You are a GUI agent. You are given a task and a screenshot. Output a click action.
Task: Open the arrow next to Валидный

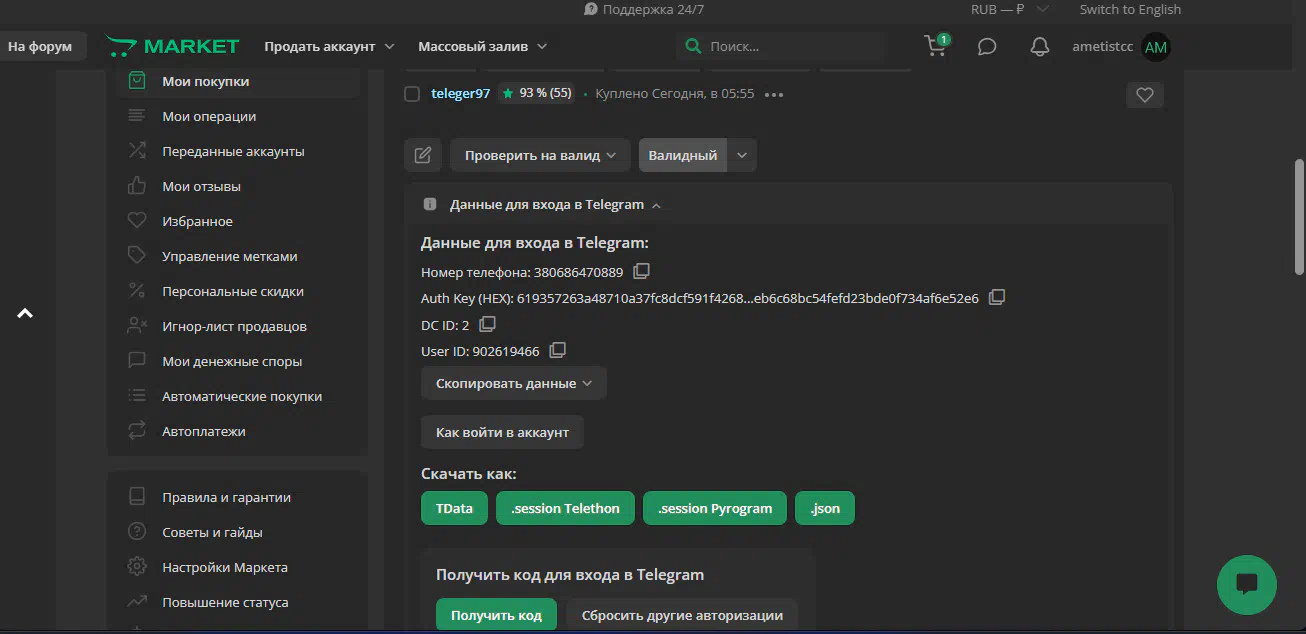[x=742, y=155]
